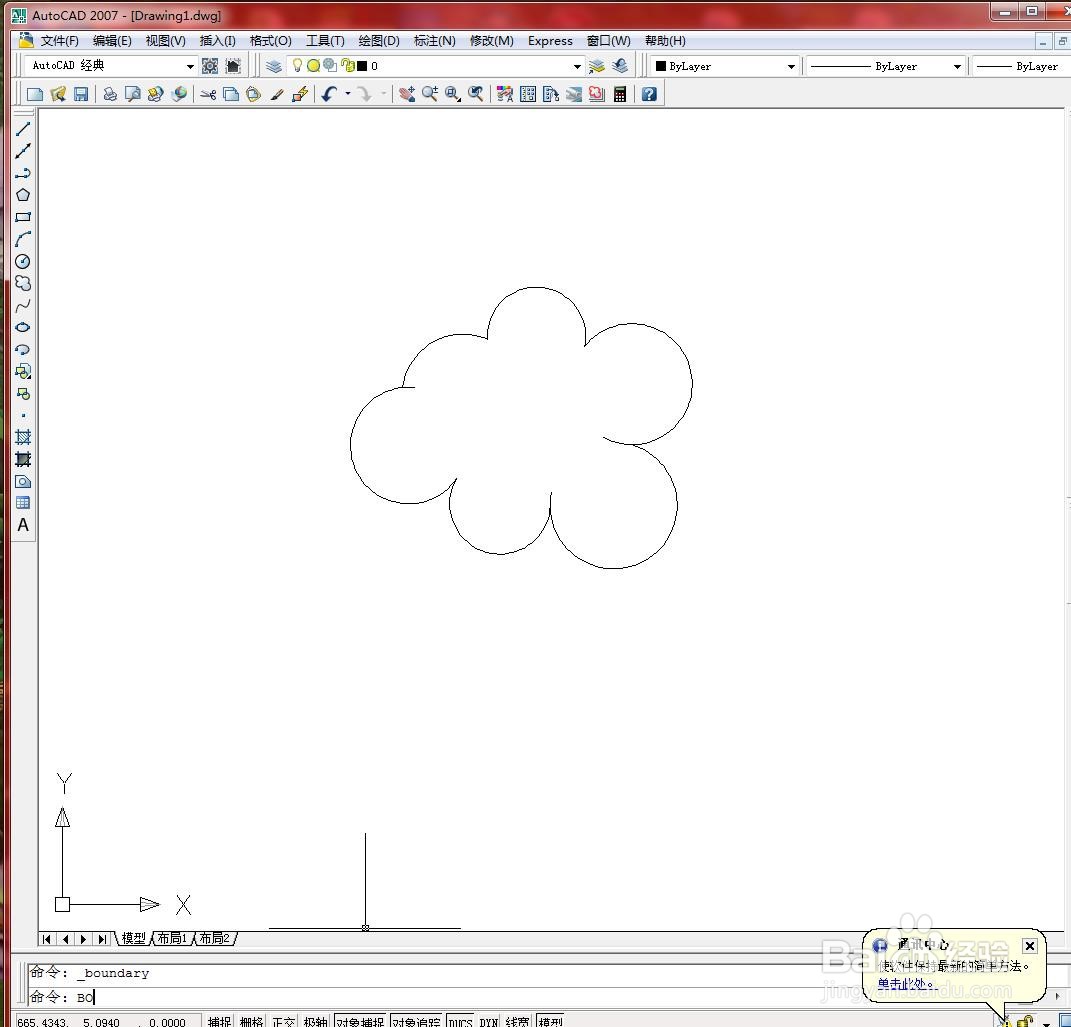1071x1027 pixels.
Task: Click the New drawing icon
Action: click(34, 94)
